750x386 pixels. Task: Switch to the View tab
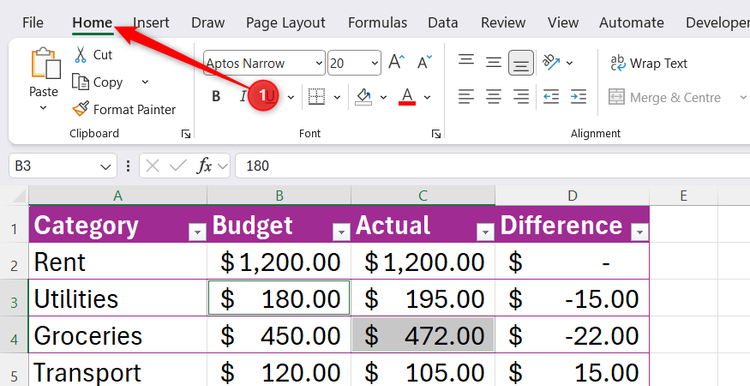pos(563,22)
